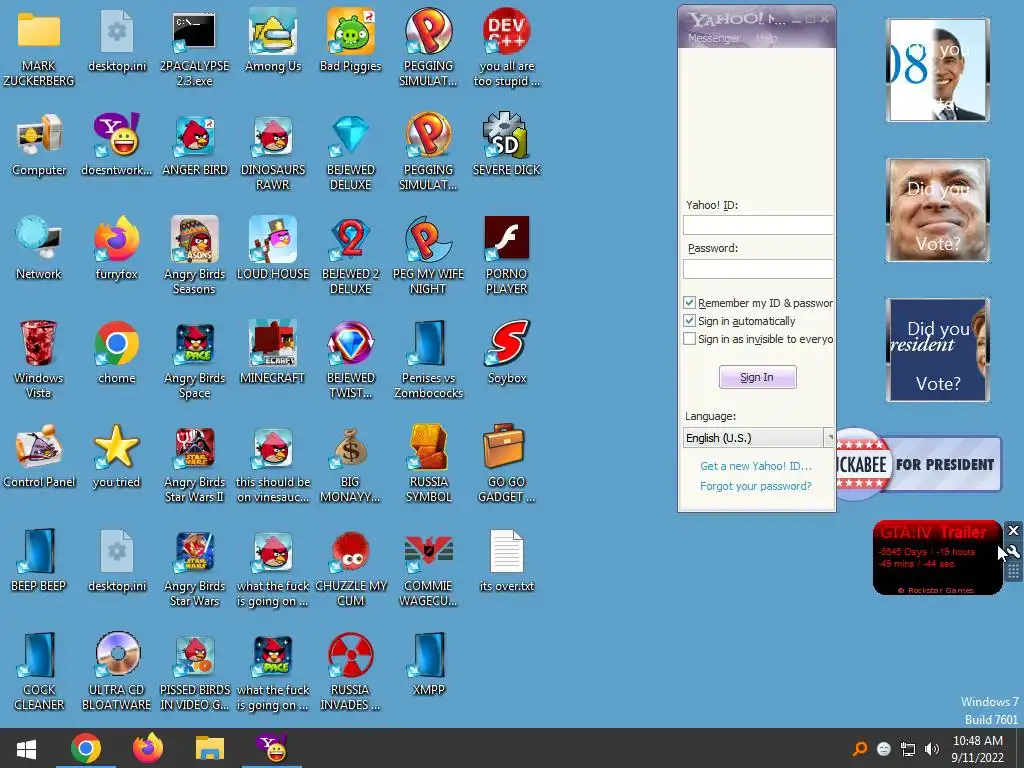This screenshot has width=1024, height=768.
Task: Select the BEJEWED DELUXE gem icon
Action: pos(351,152)
